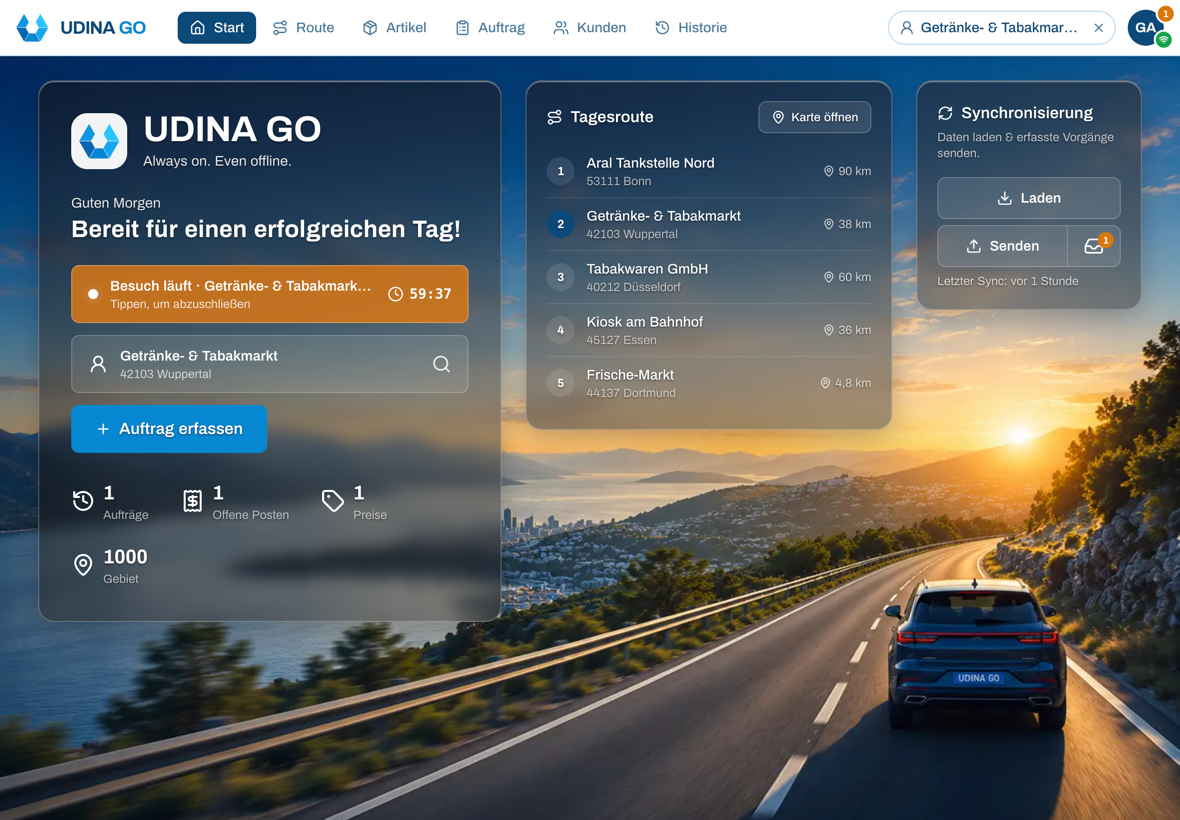
Task: Click the Synchronisierung refresh icon
Action: 946,113
